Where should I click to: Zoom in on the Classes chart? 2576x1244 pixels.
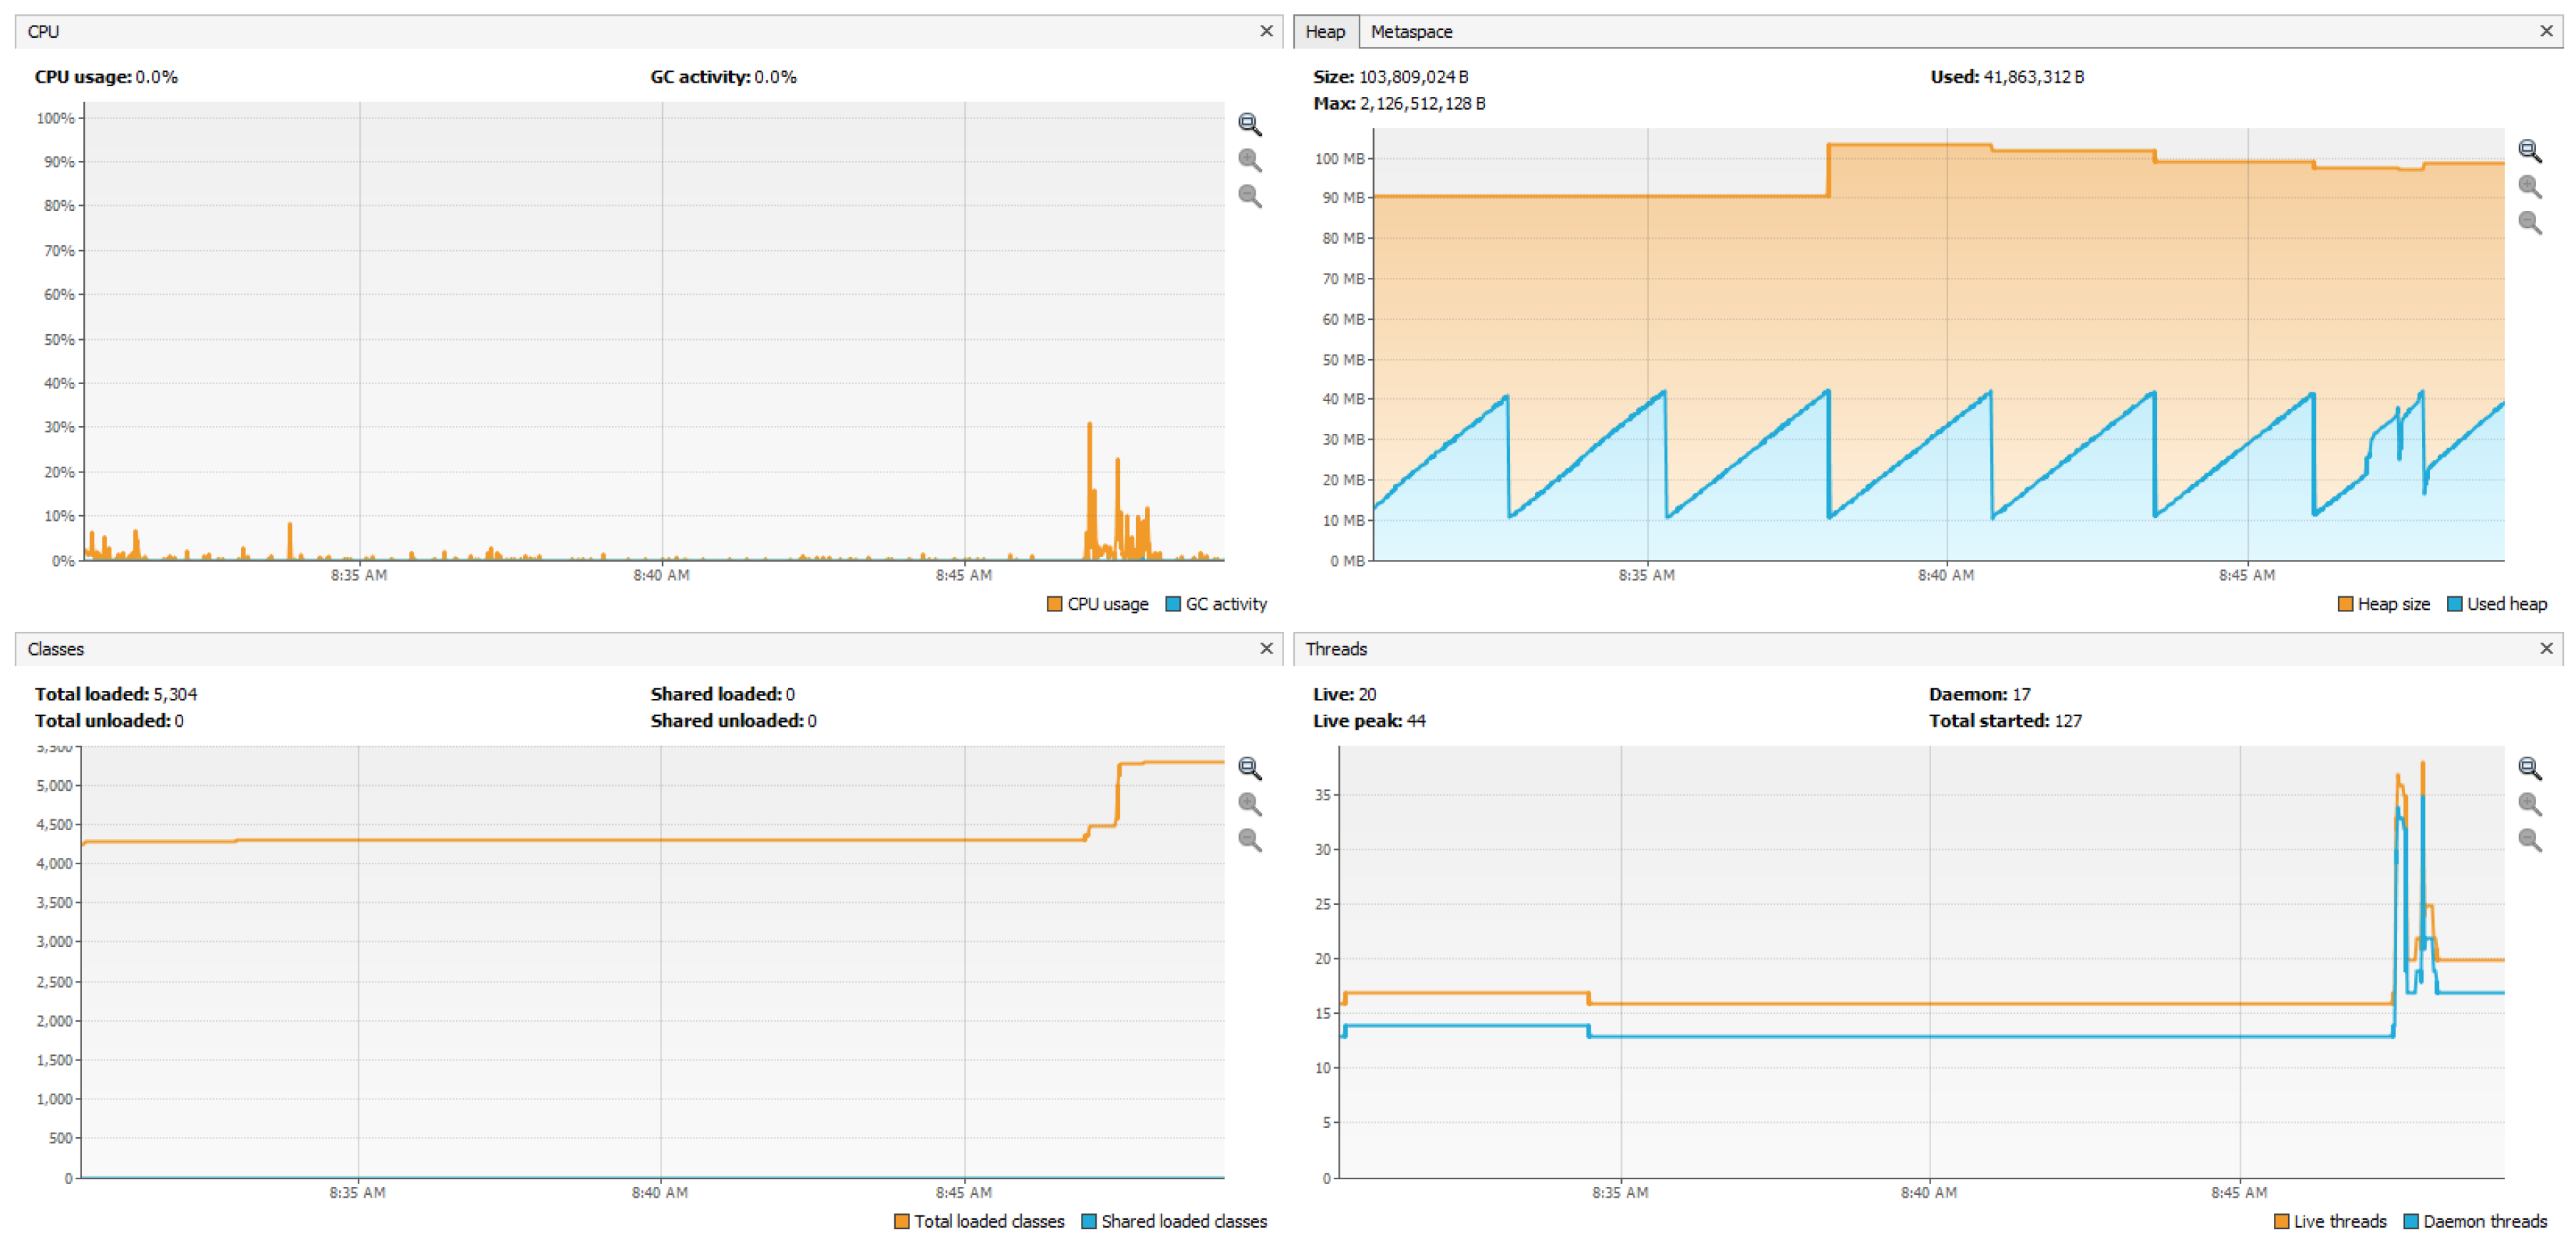1249,804
